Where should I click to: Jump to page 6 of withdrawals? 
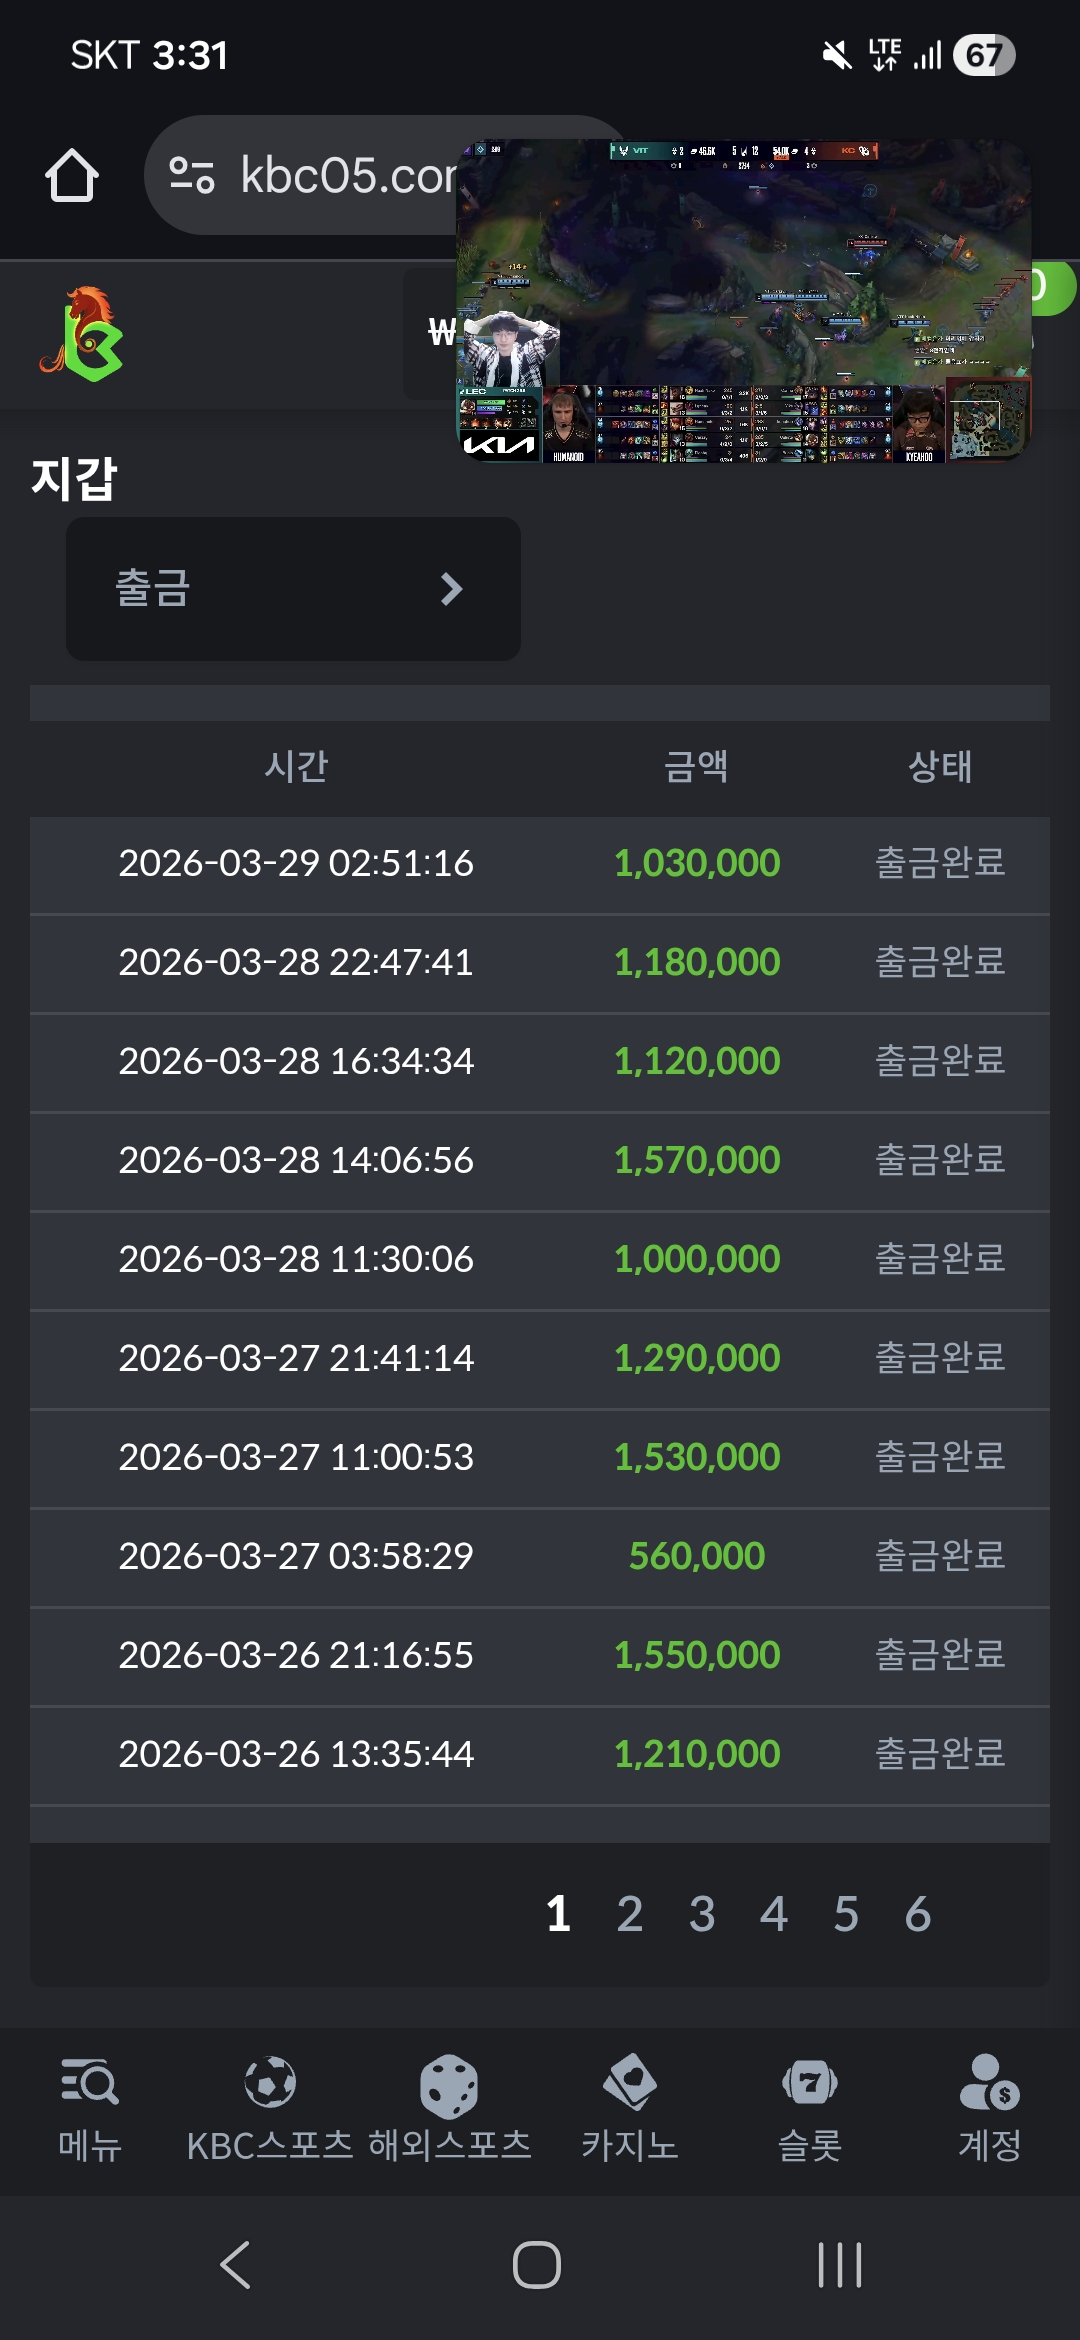[x=918, y=1914]
